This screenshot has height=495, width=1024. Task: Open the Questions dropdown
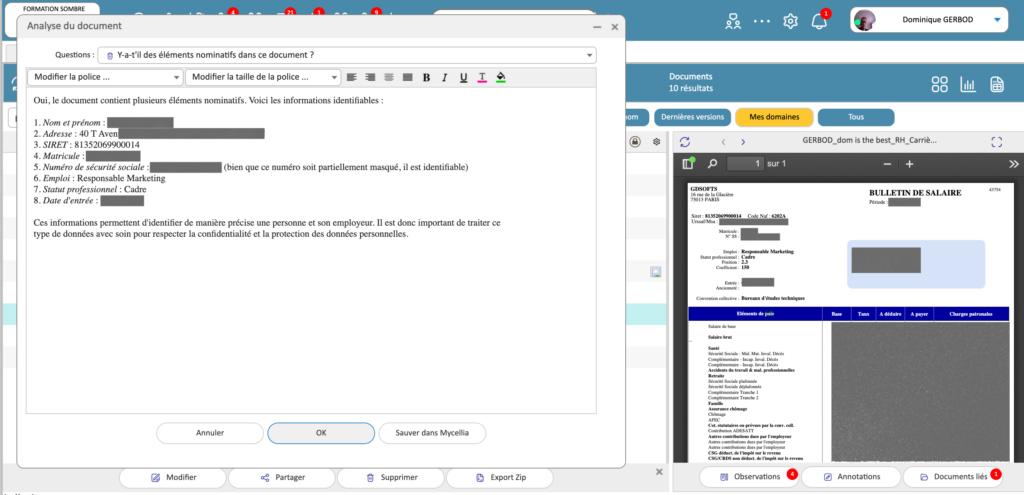click(x=347, y=55)
